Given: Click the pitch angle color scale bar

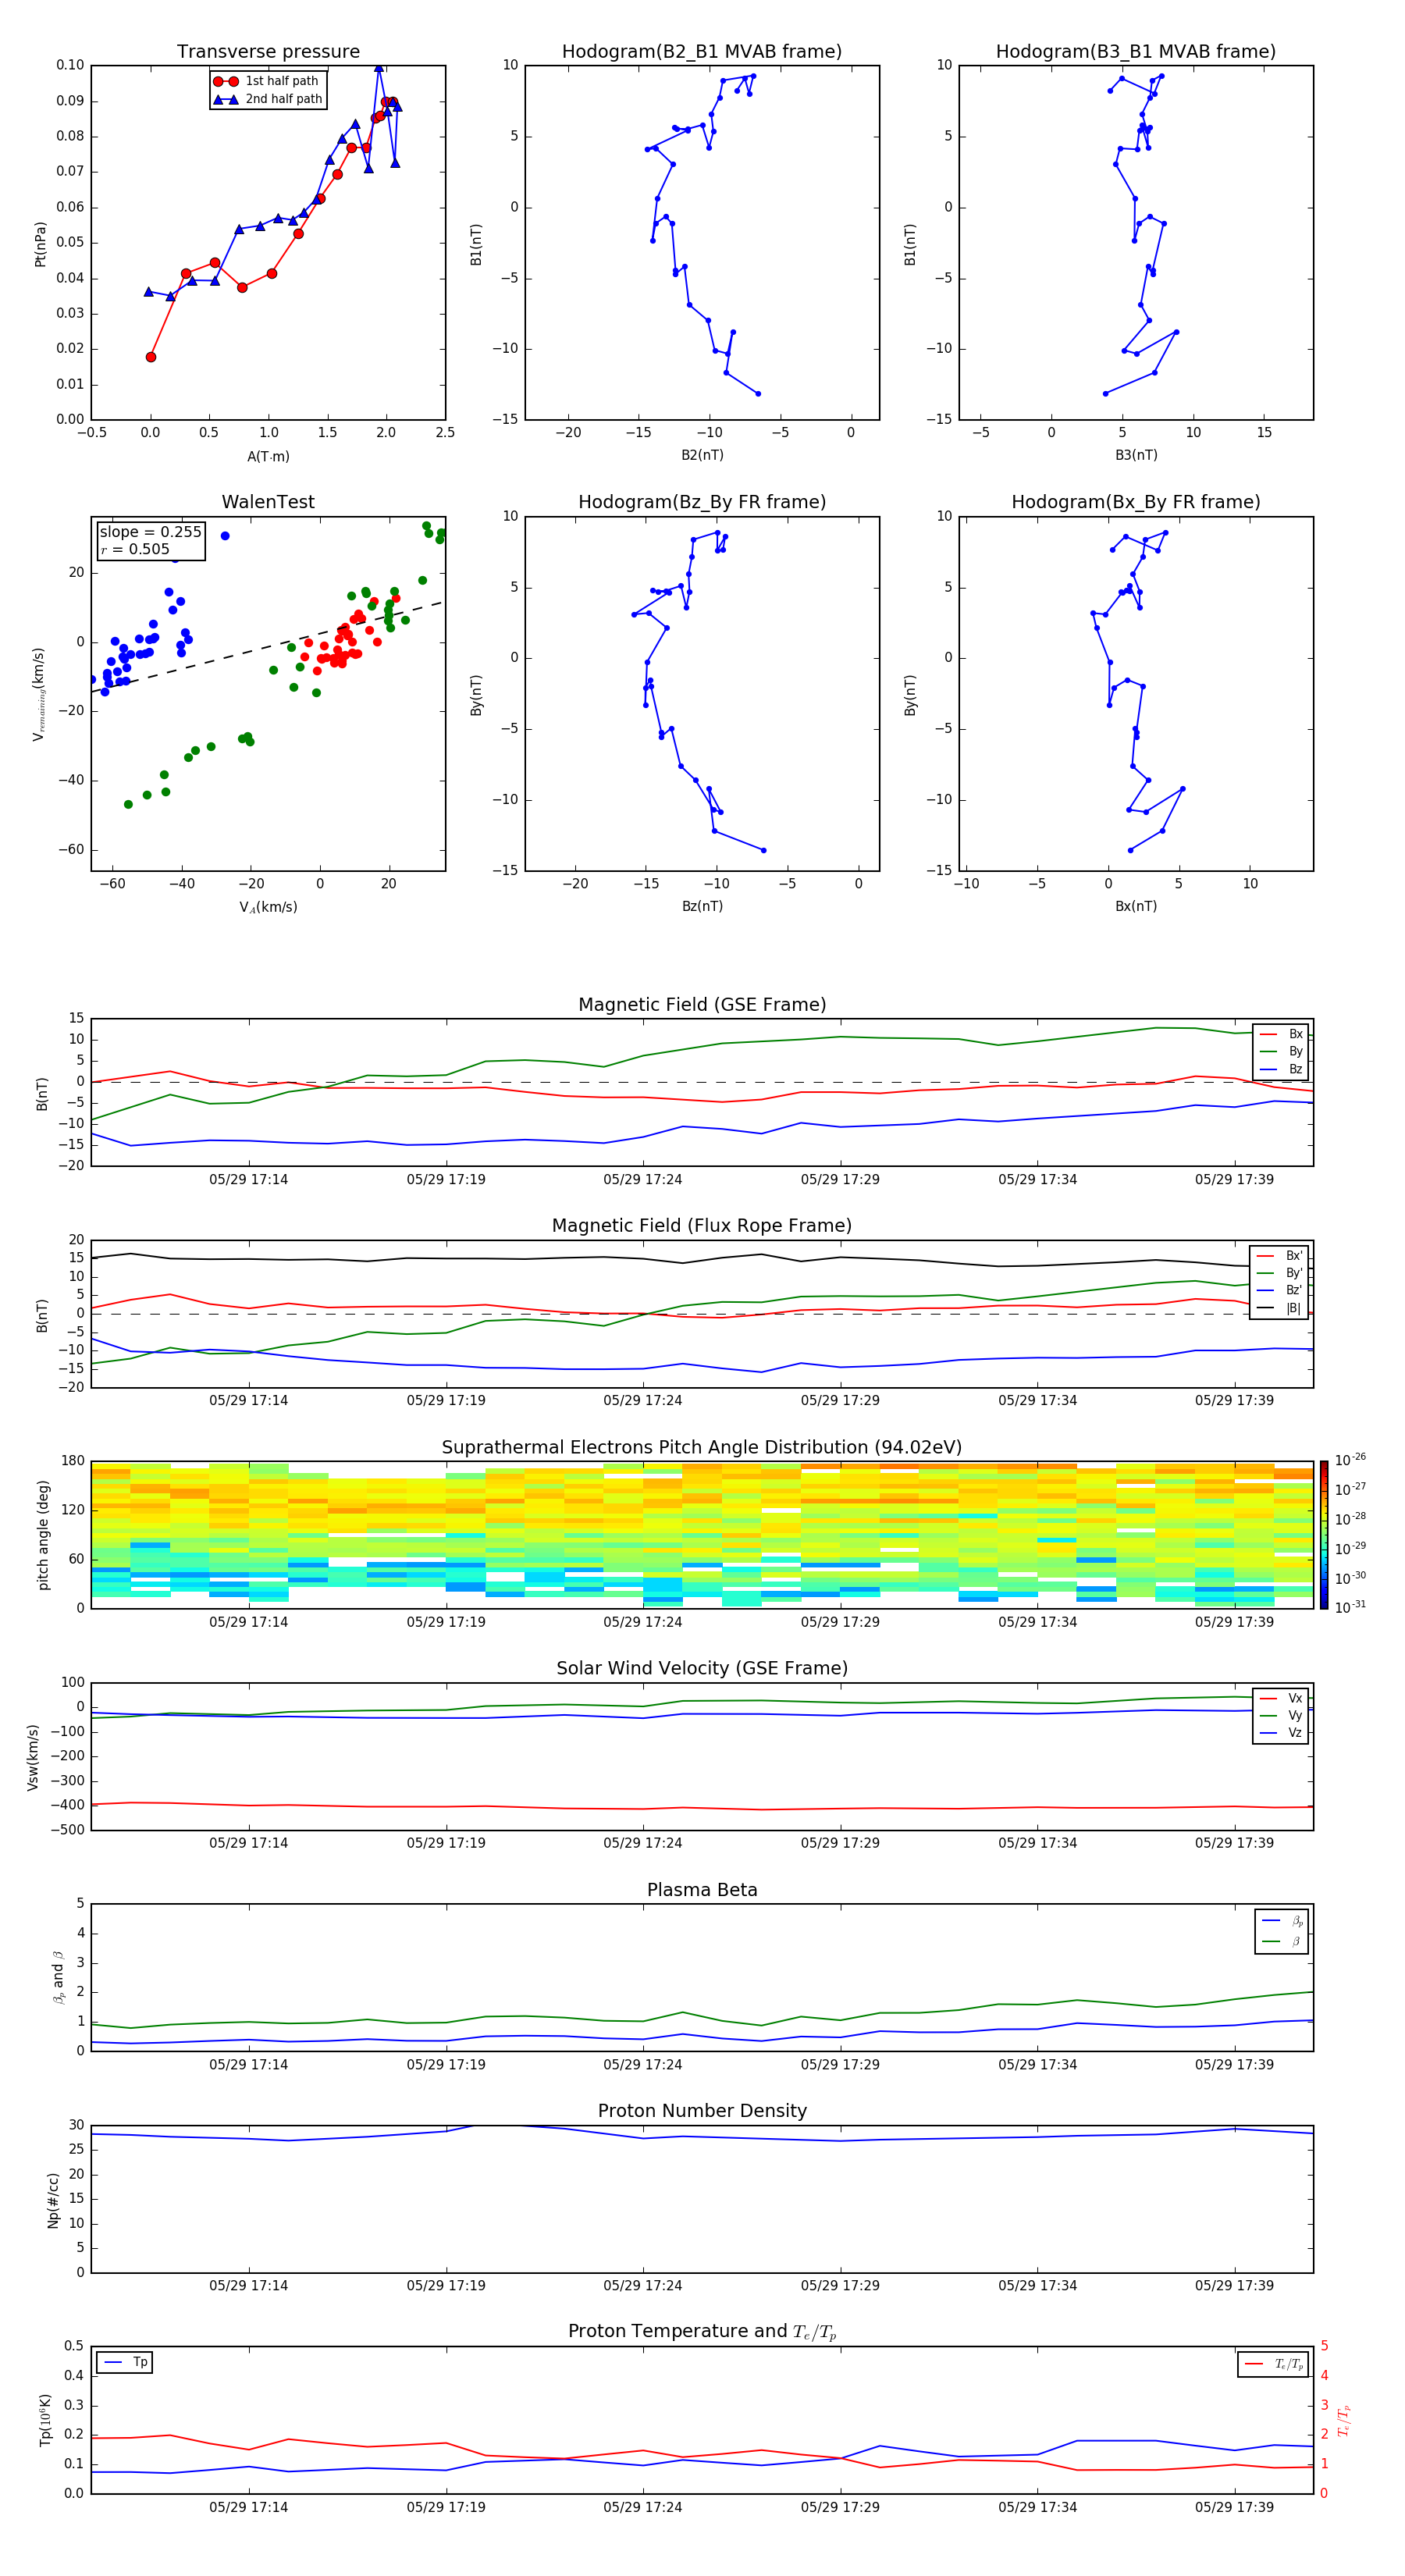Looking at the screenshot, I should [1324, 1535].
